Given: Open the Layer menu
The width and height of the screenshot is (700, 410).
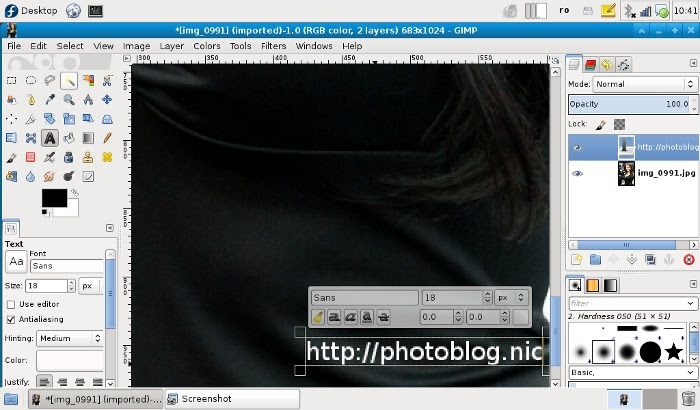Looking at the screenshot, I should pyautogui.click(x=171, y=46).
